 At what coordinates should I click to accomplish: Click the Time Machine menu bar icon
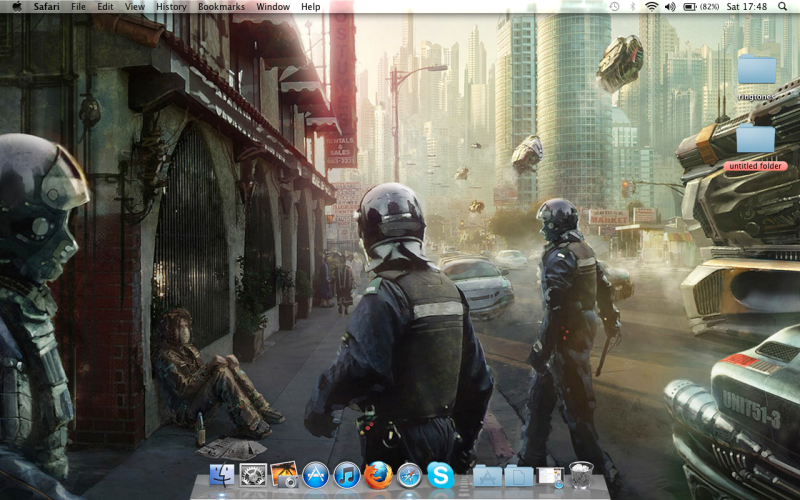pyautogui.click(x=614, y=7)
